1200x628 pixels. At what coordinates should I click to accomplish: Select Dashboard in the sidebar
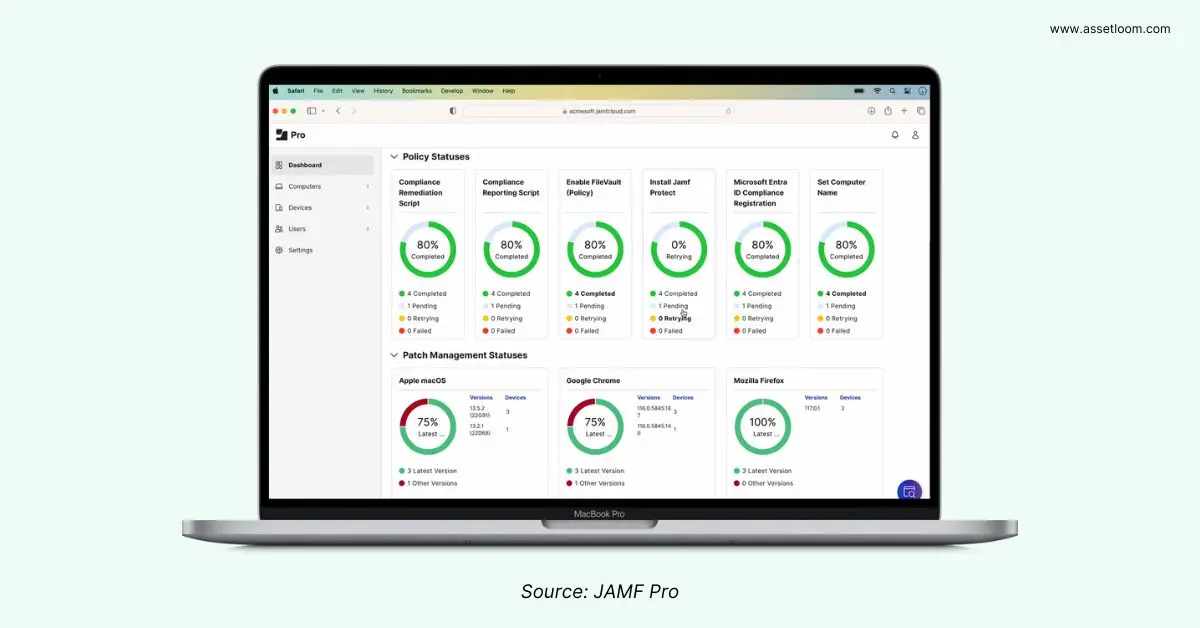305,165
